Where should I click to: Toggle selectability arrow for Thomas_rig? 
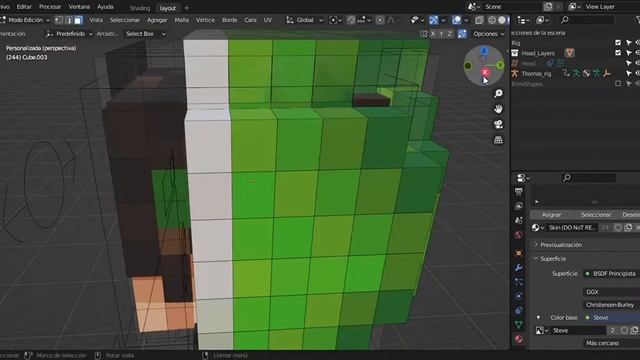point(629,73)
